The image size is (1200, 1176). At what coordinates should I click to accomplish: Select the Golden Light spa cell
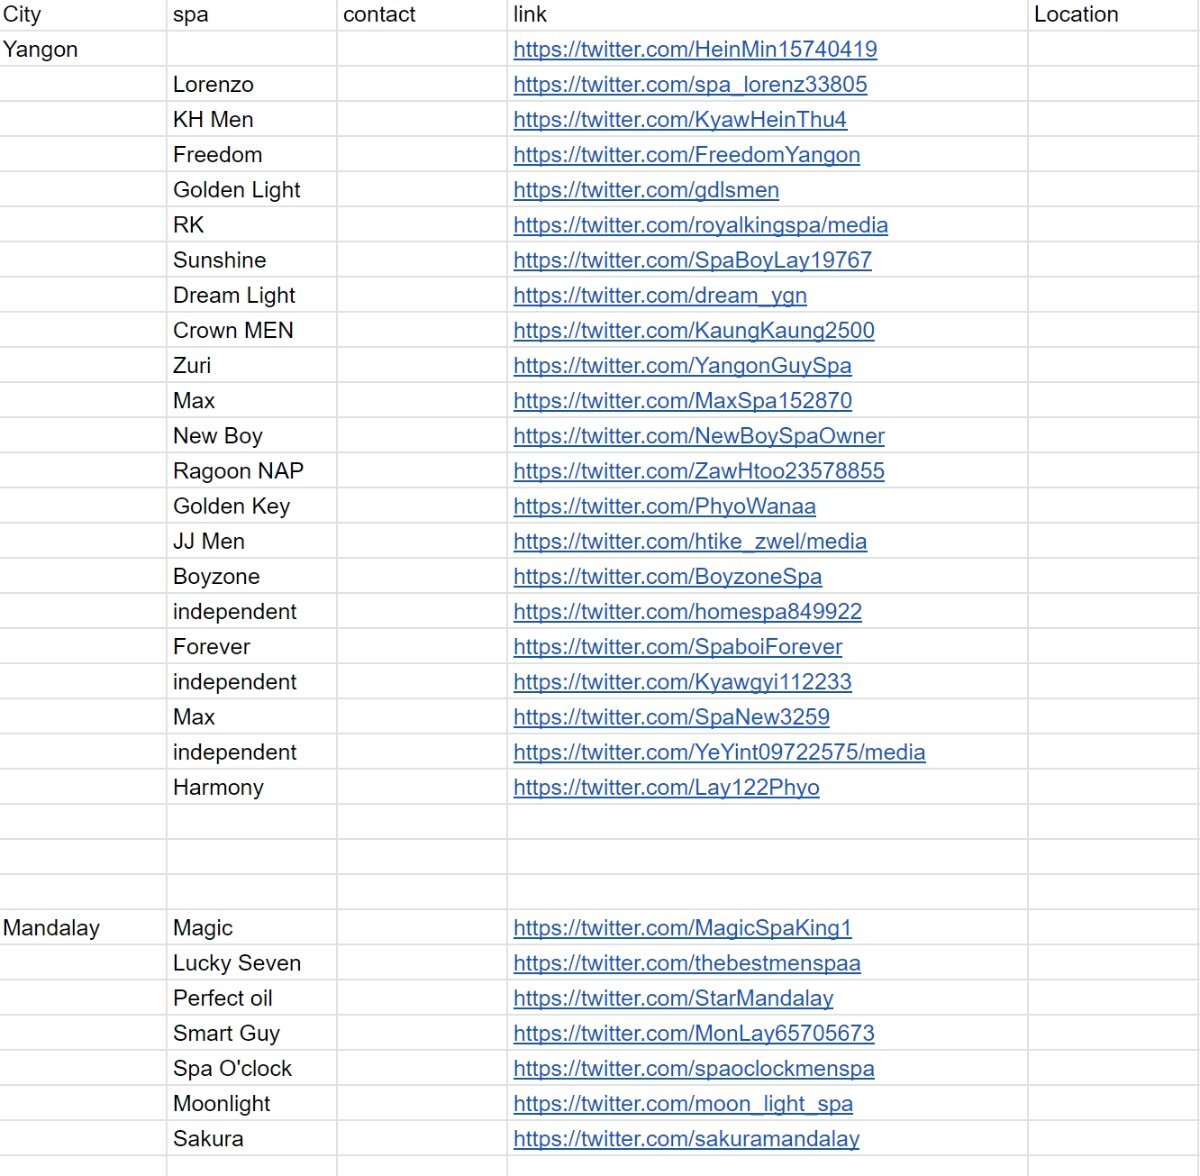click(x=252, y=190)
